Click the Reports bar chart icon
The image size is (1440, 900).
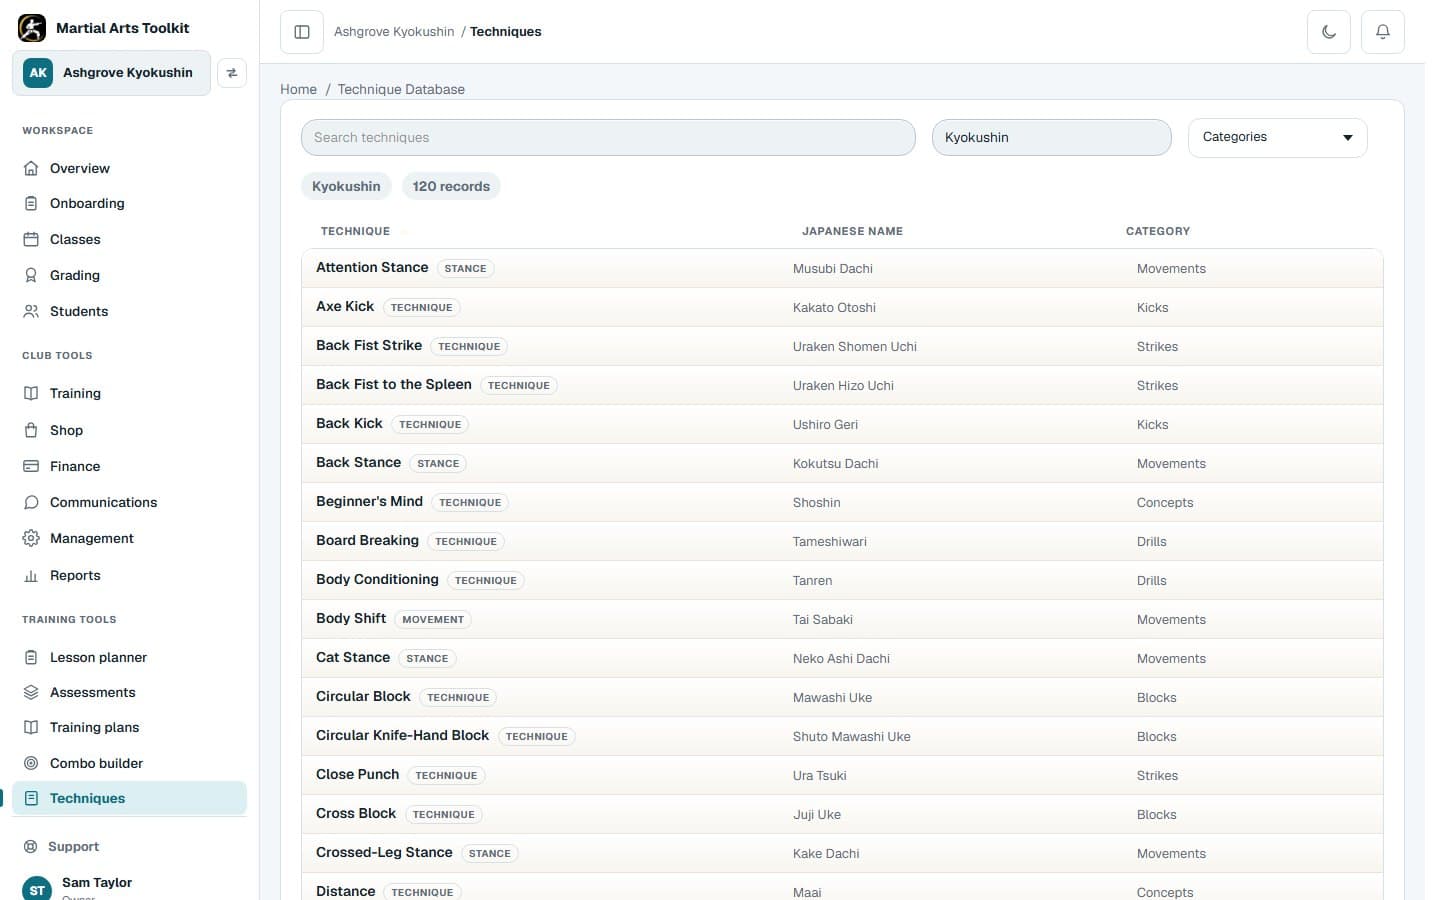pyautogui.click(x=31, y=575)
